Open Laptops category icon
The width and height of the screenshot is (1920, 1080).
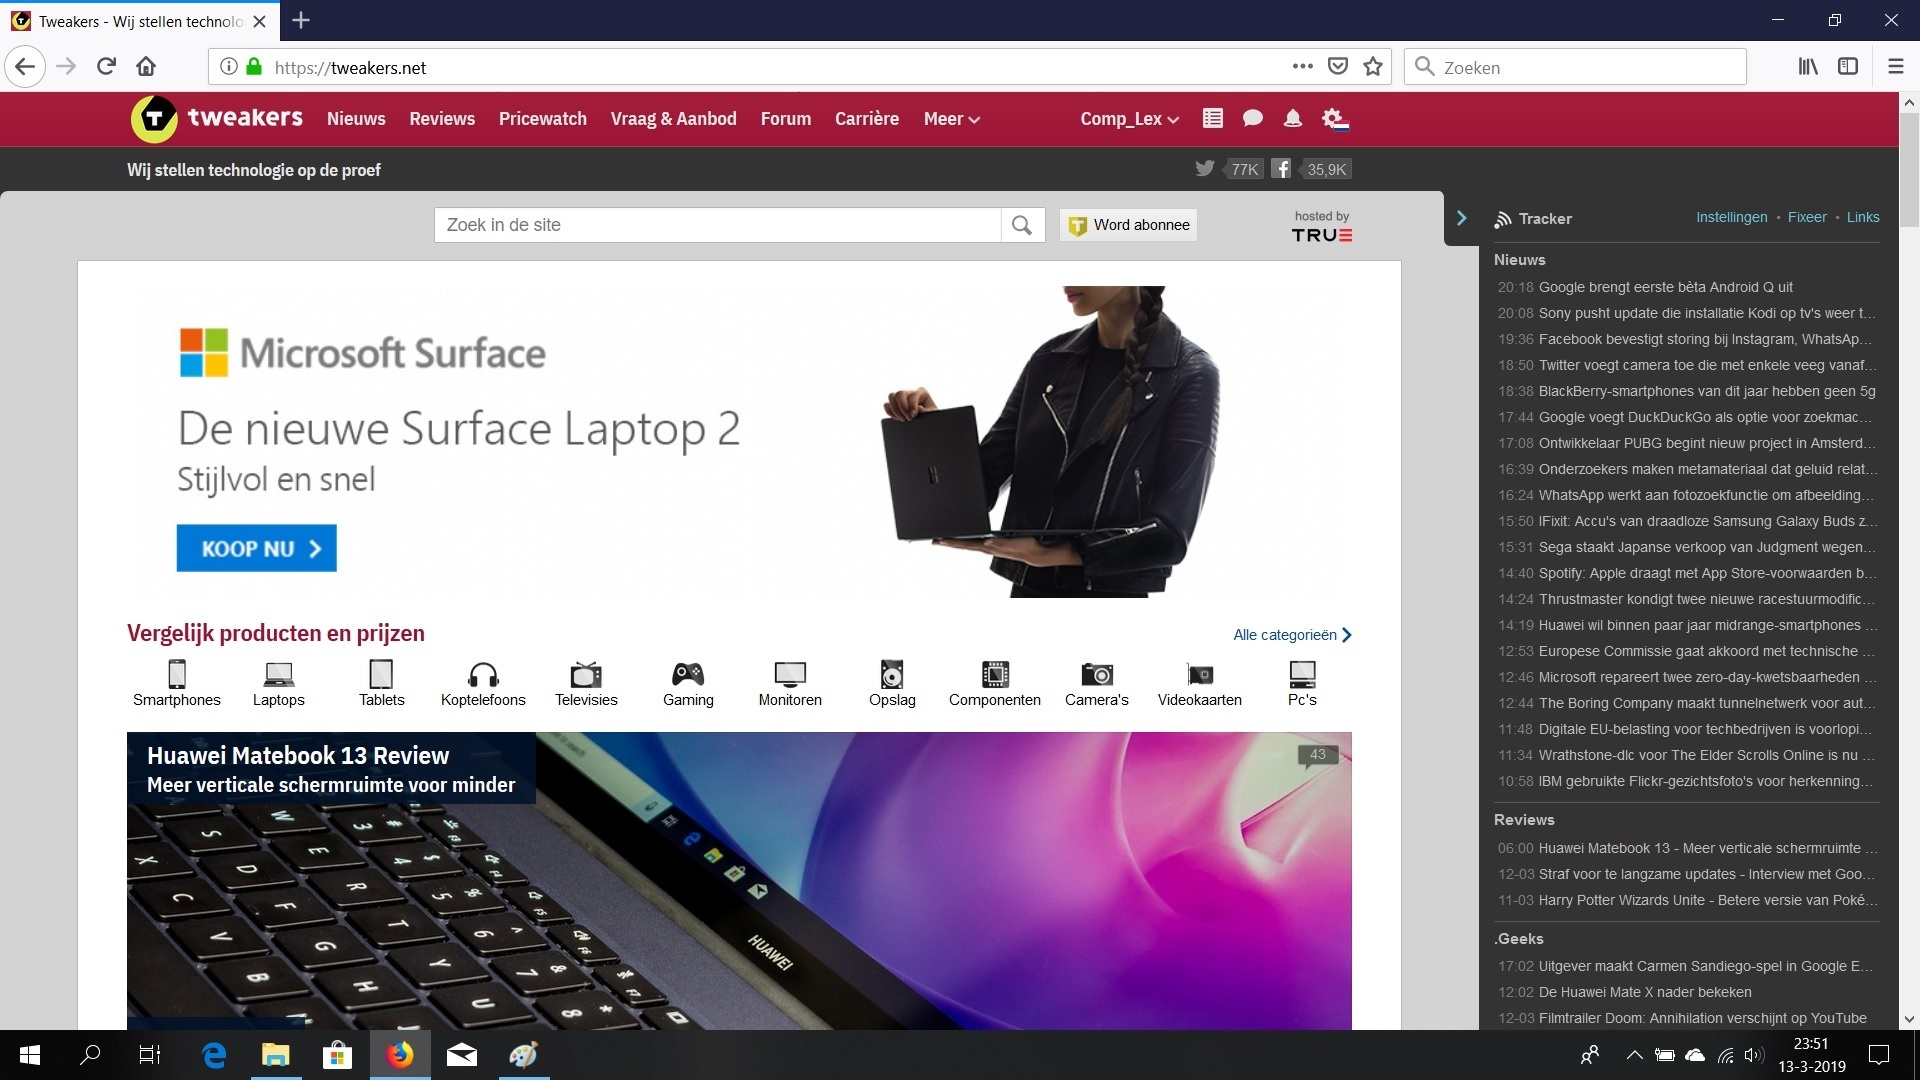pos(279,674)
